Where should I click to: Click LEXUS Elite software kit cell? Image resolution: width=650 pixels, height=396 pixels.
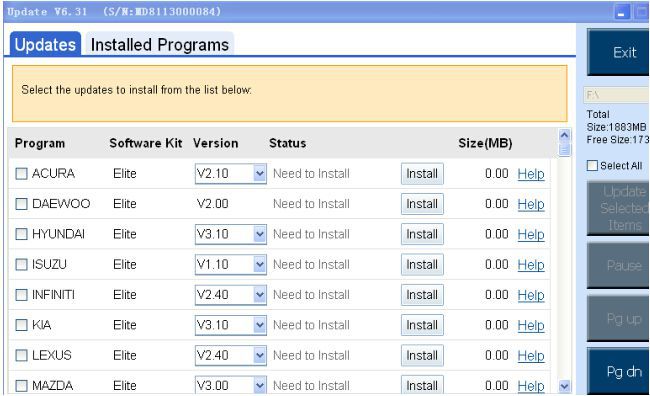tap(125, 355)
